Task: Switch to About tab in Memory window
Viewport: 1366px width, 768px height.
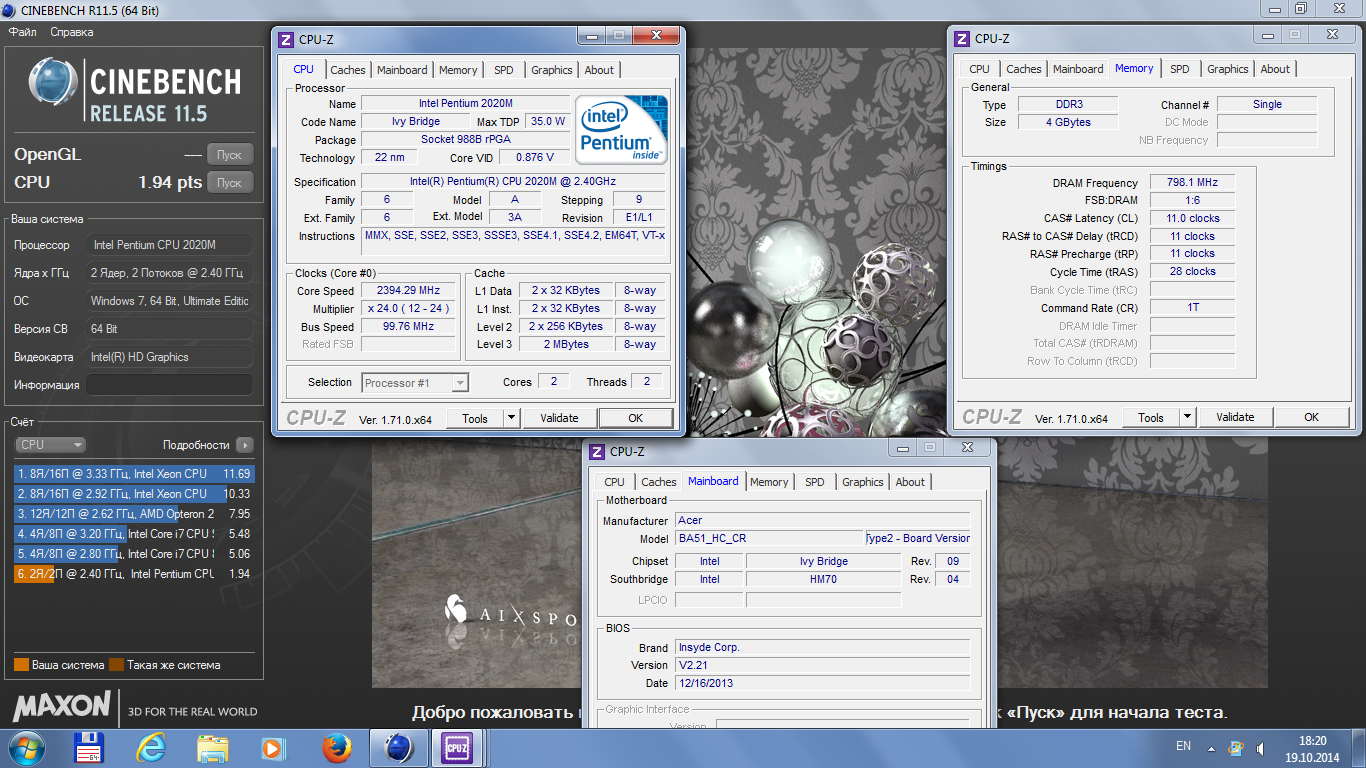Action: coord(1275,69)
